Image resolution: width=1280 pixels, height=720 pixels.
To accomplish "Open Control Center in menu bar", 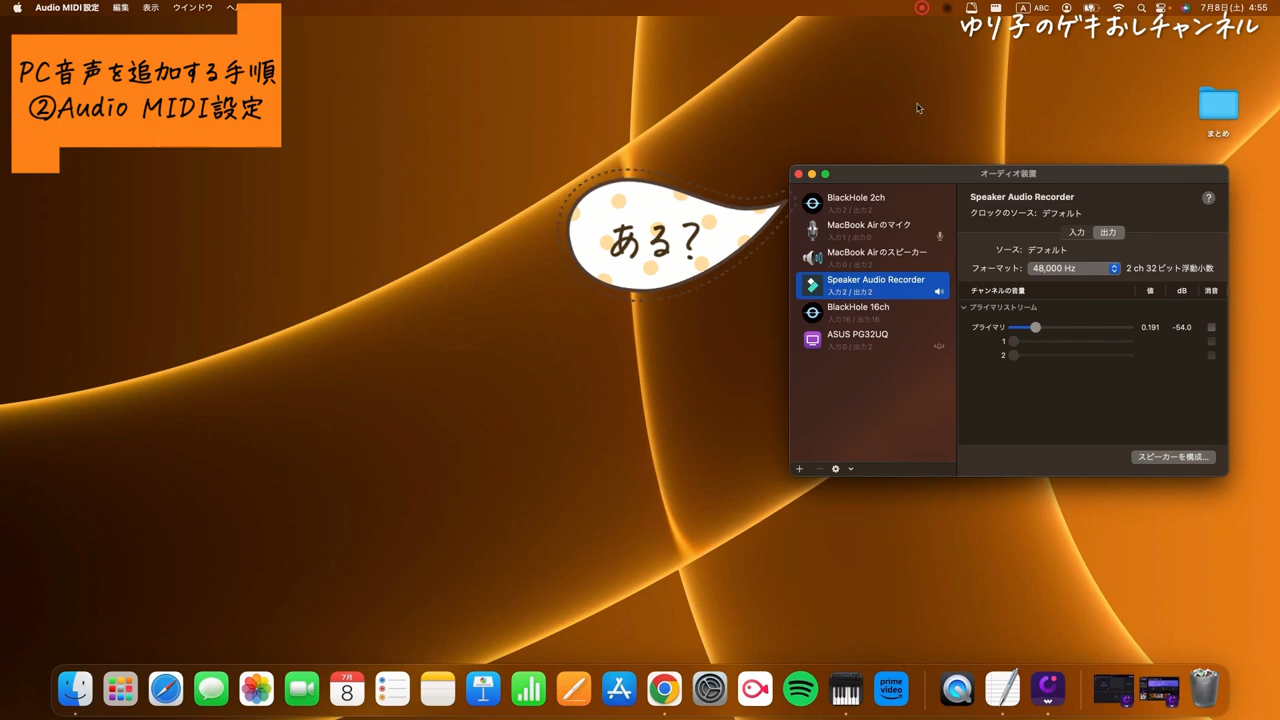I will (x=1163, y=8).
